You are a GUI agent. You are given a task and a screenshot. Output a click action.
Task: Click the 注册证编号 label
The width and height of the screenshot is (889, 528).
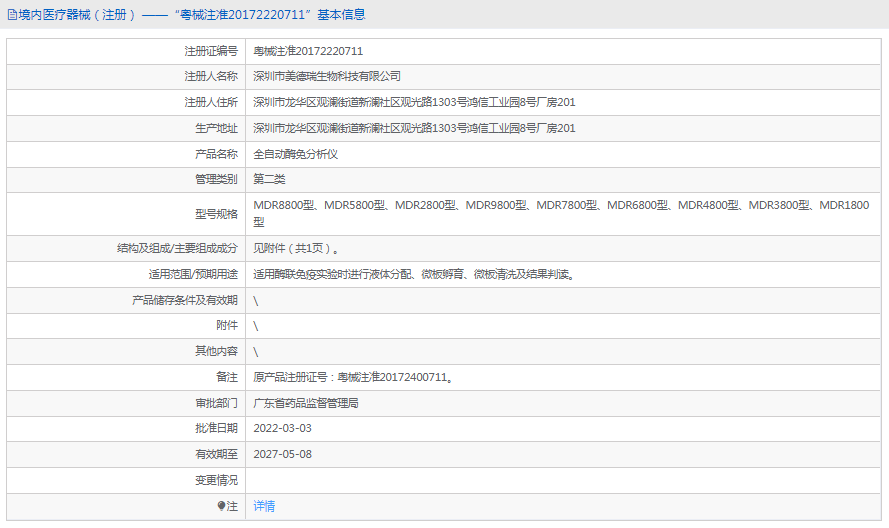(211, 51)
